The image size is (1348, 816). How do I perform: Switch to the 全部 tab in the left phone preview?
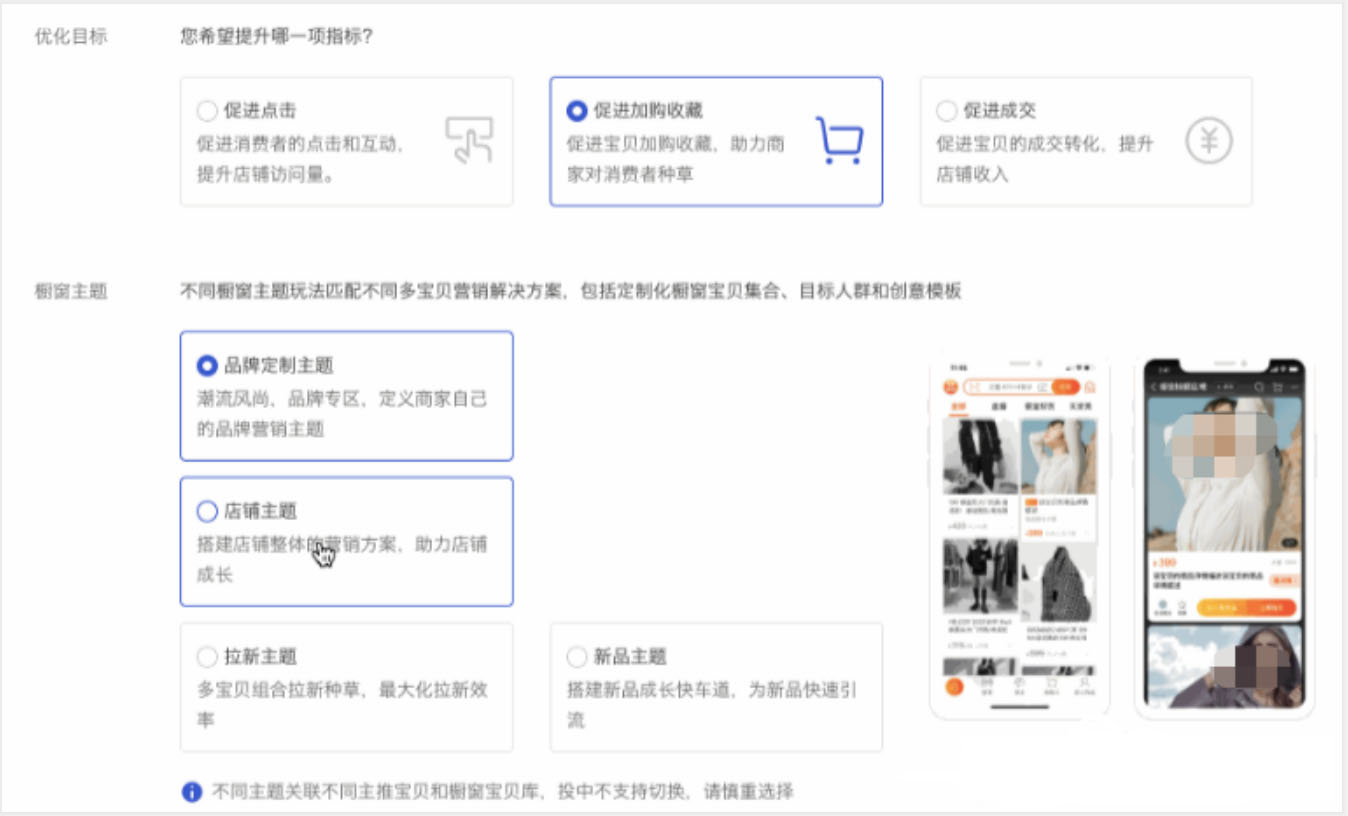pos(958,406)
